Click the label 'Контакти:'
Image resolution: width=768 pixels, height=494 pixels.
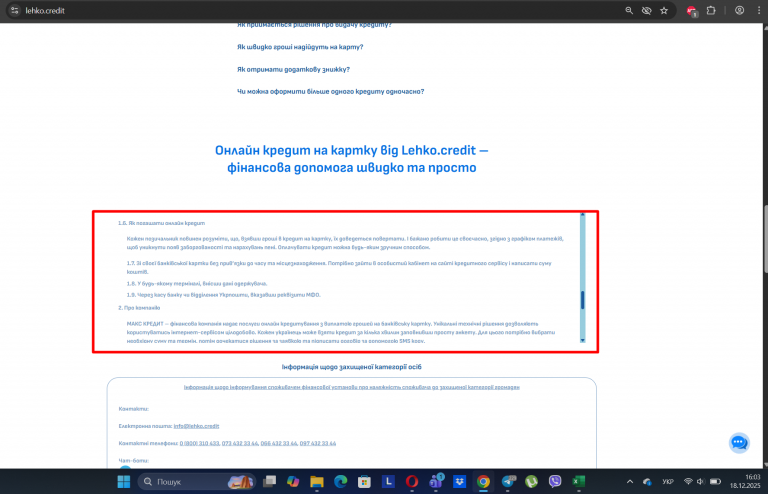[133, 409]
